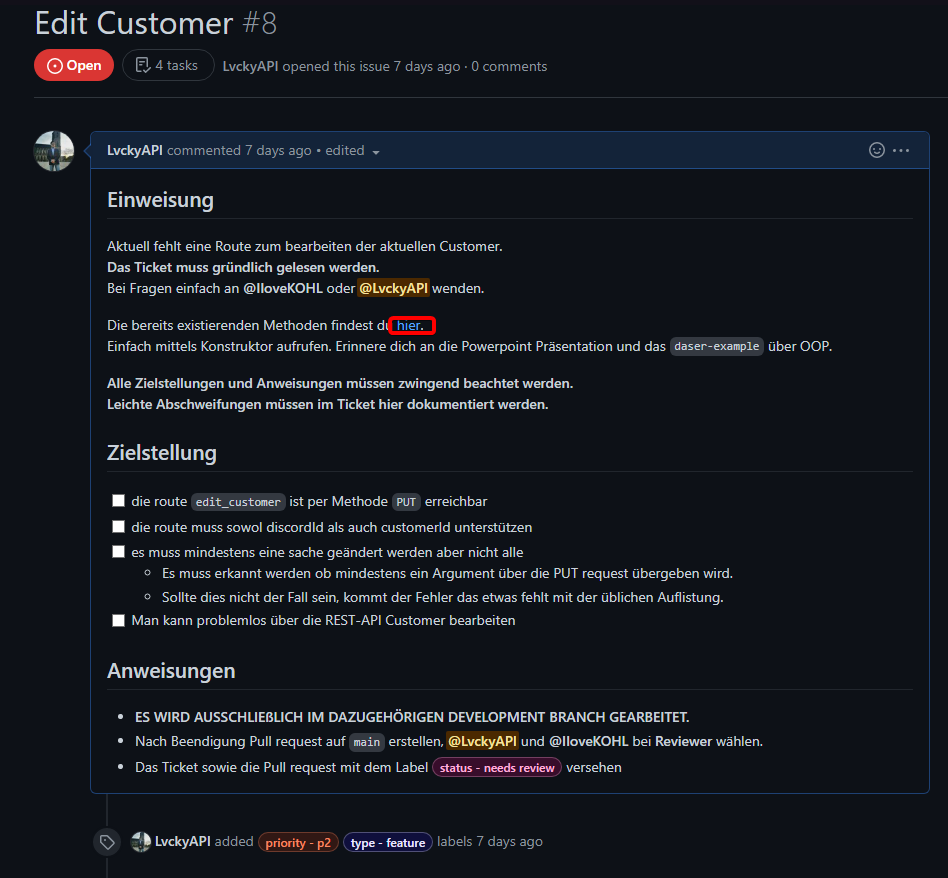Check the discordId and customerId task

coord(118,527)
